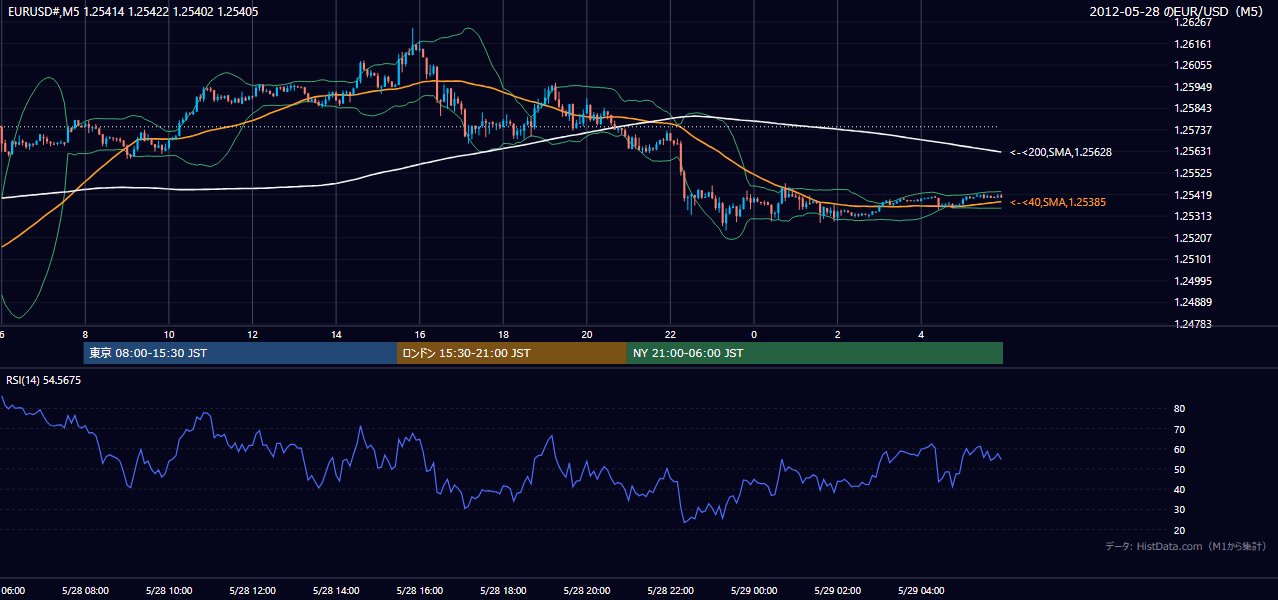
Task: Click the 5/28 14:00 time label
Action: [336, 591]
